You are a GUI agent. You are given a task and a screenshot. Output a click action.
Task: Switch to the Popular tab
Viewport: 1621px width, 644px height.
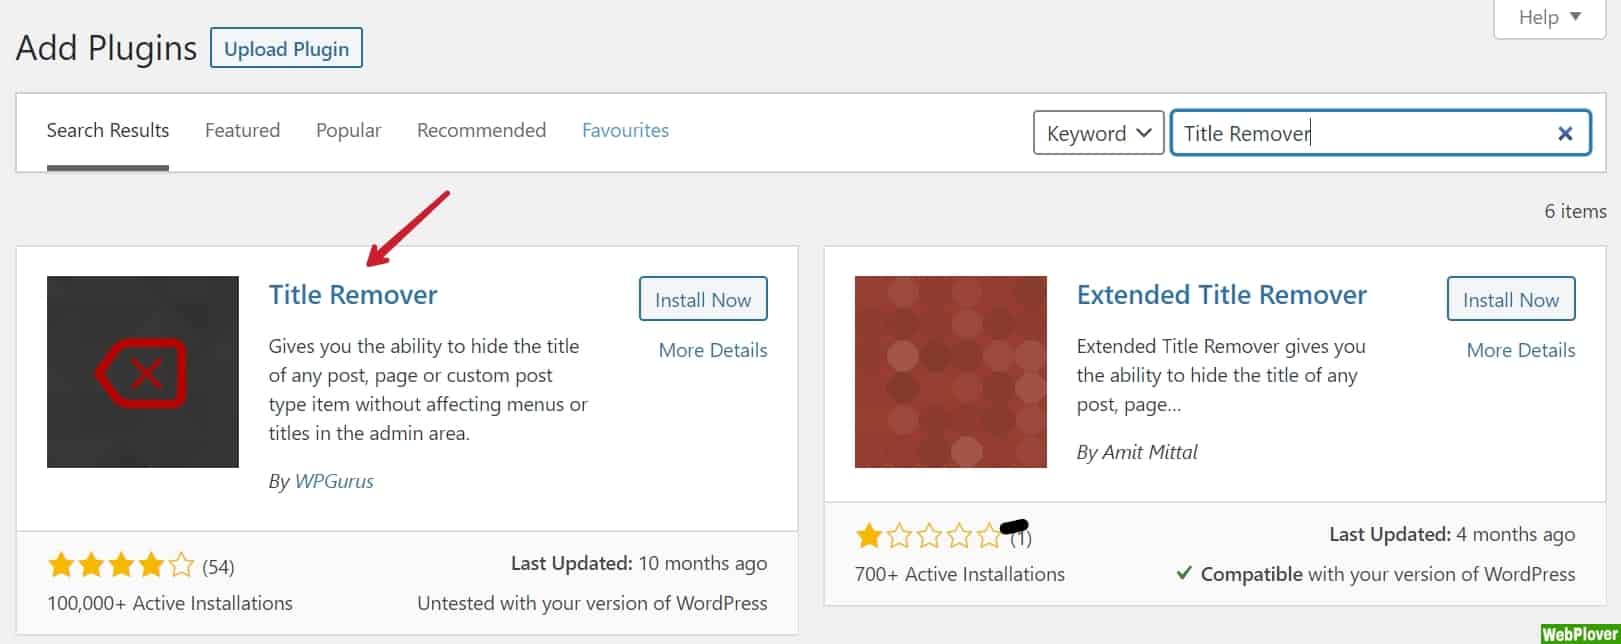click(348, 130)
